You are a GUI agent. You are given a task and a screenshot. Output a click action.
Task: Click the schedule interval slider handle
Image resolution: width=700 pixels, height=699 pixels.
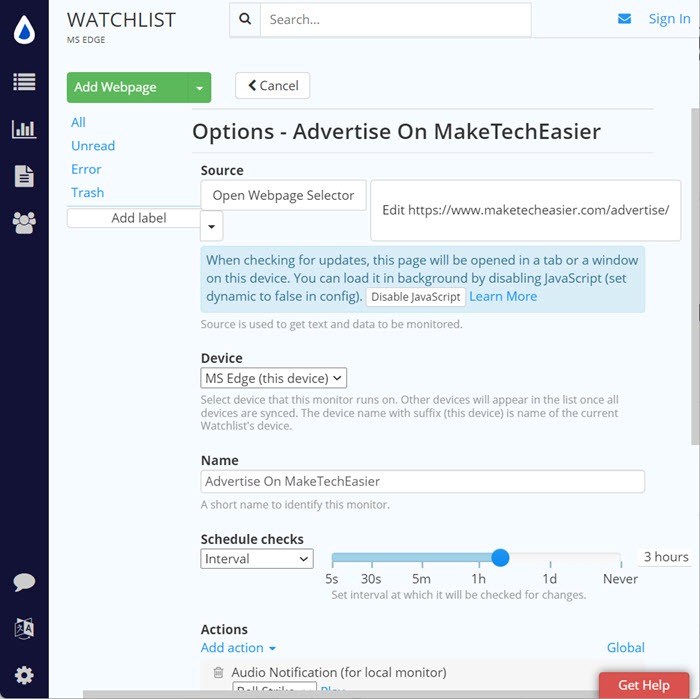click(500, 558)
